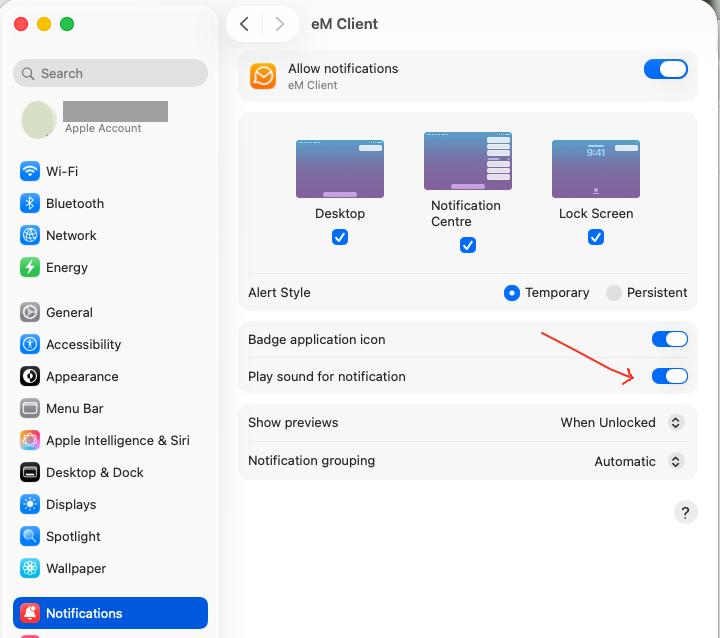Disable the Allow notifications switch

coord(666,69)
